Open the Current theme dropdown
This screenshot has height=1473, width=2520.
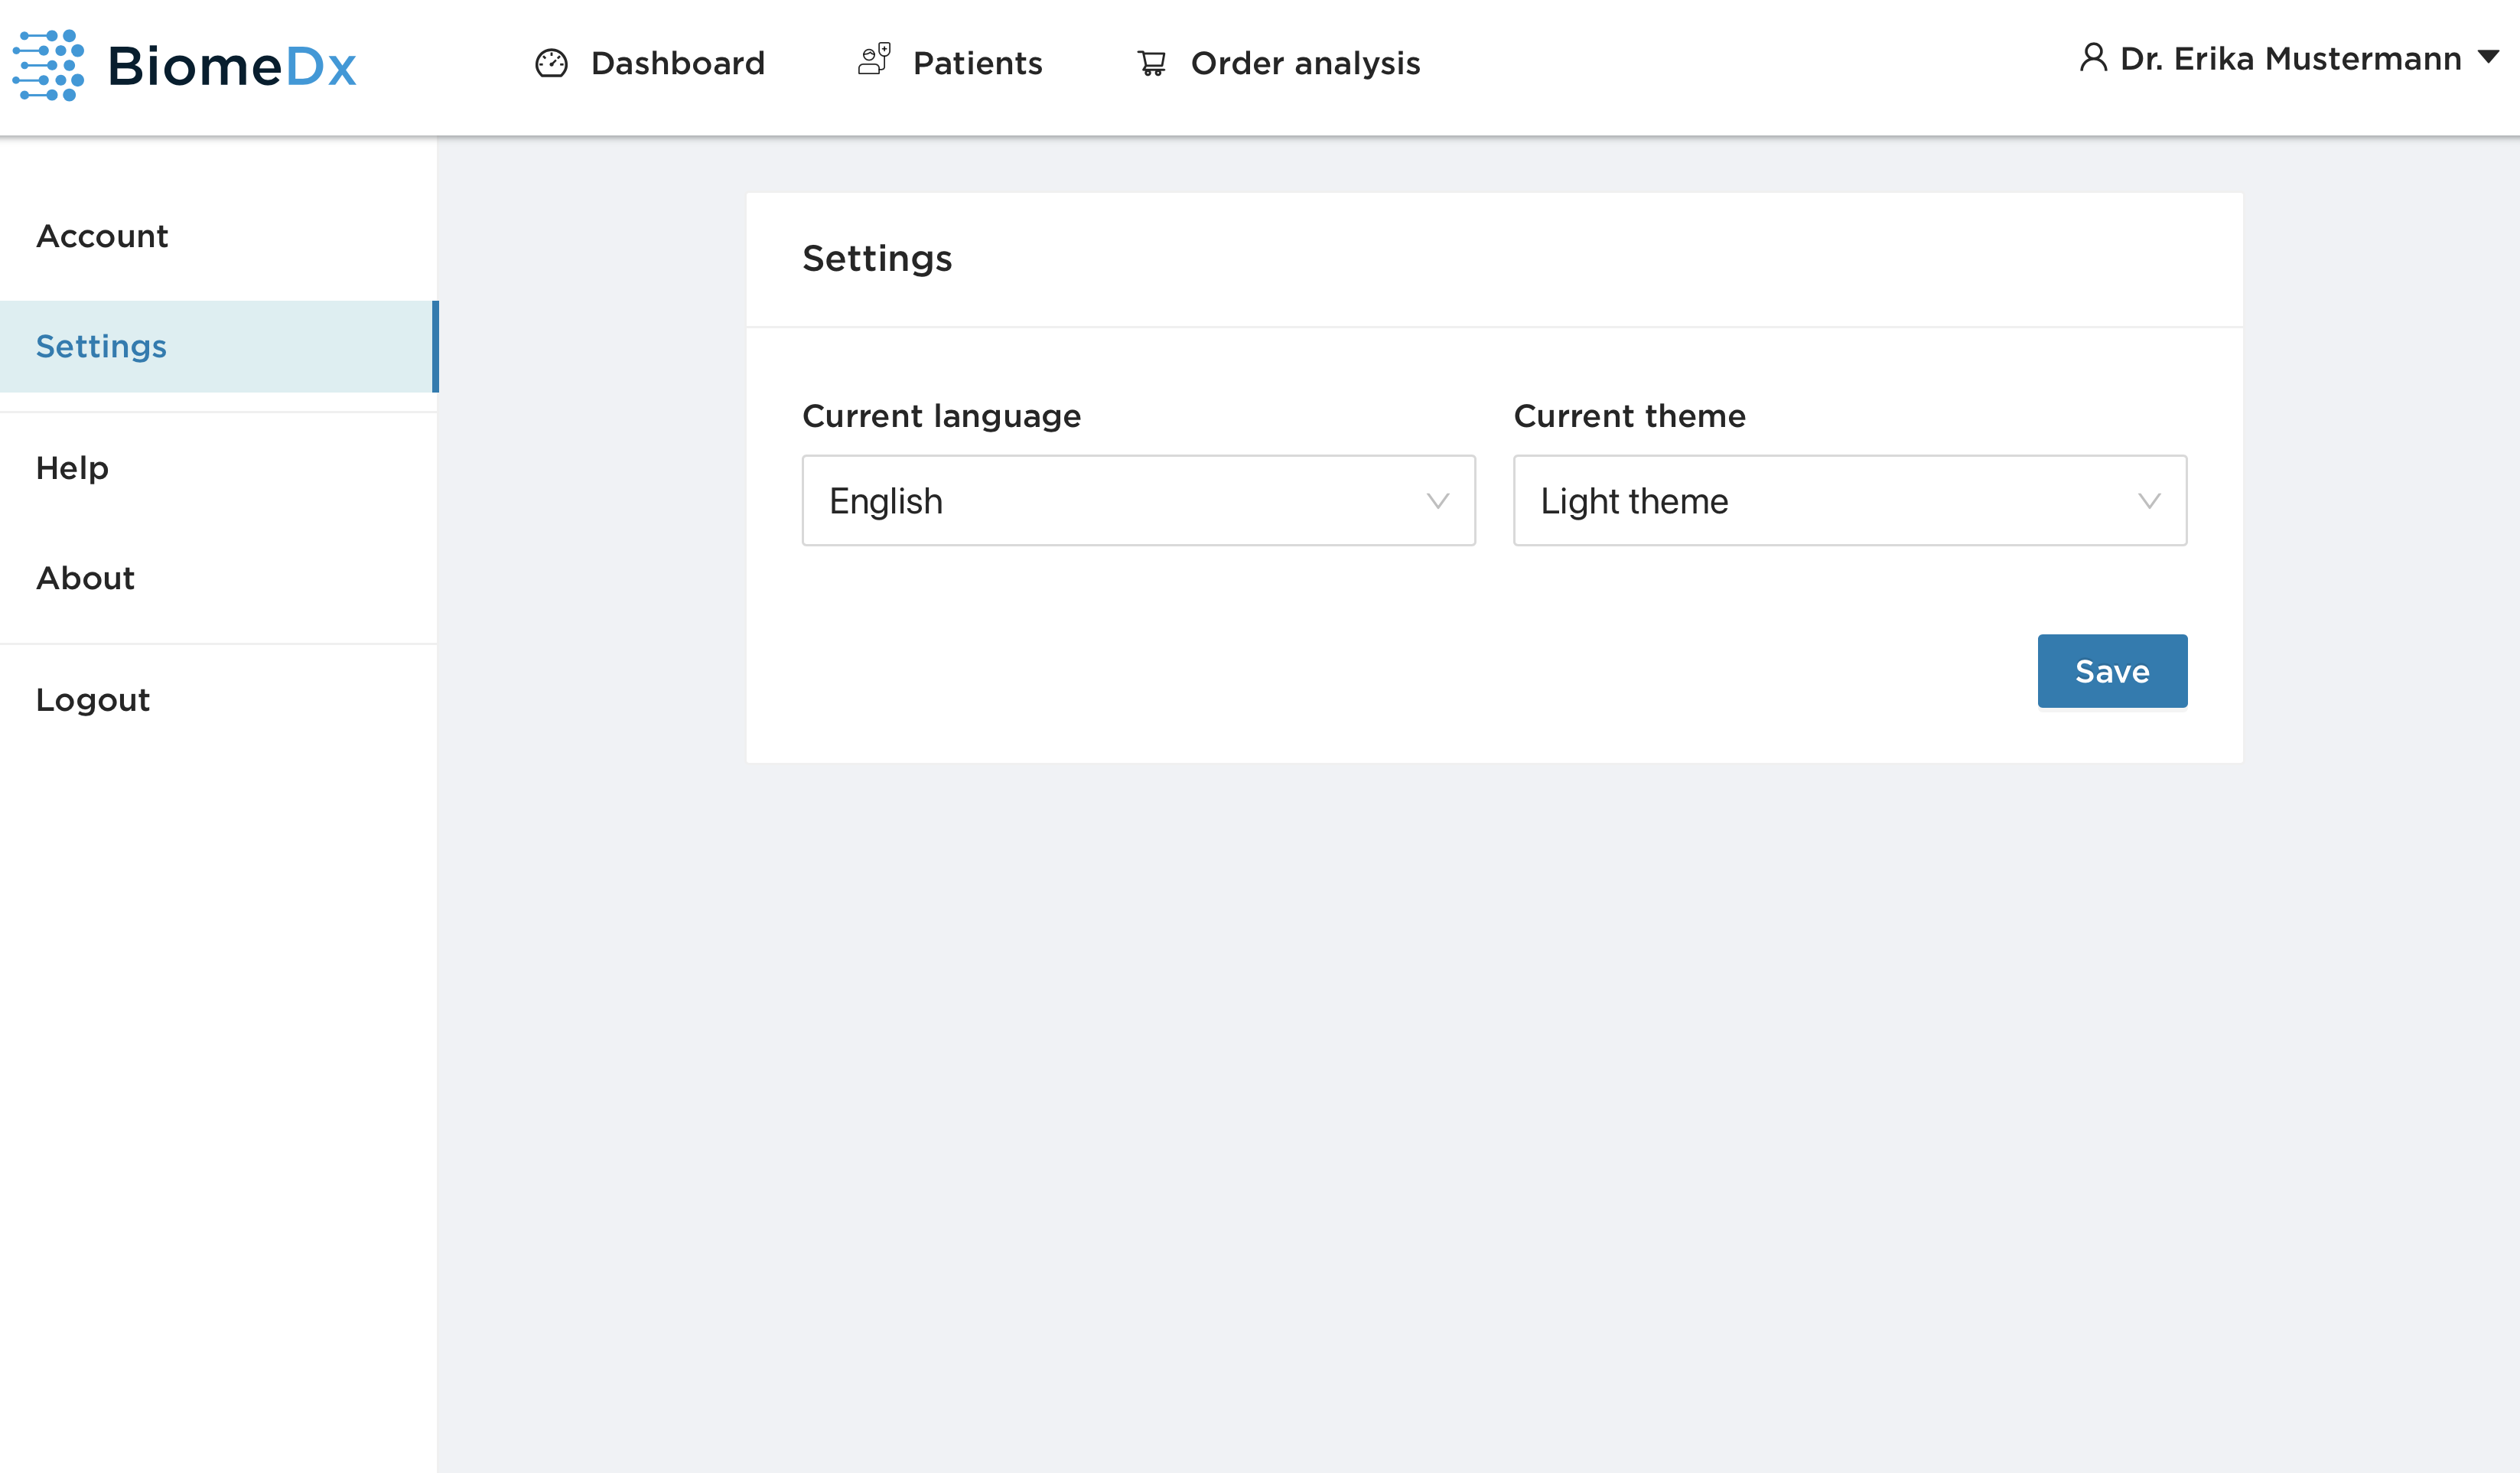1850,500
